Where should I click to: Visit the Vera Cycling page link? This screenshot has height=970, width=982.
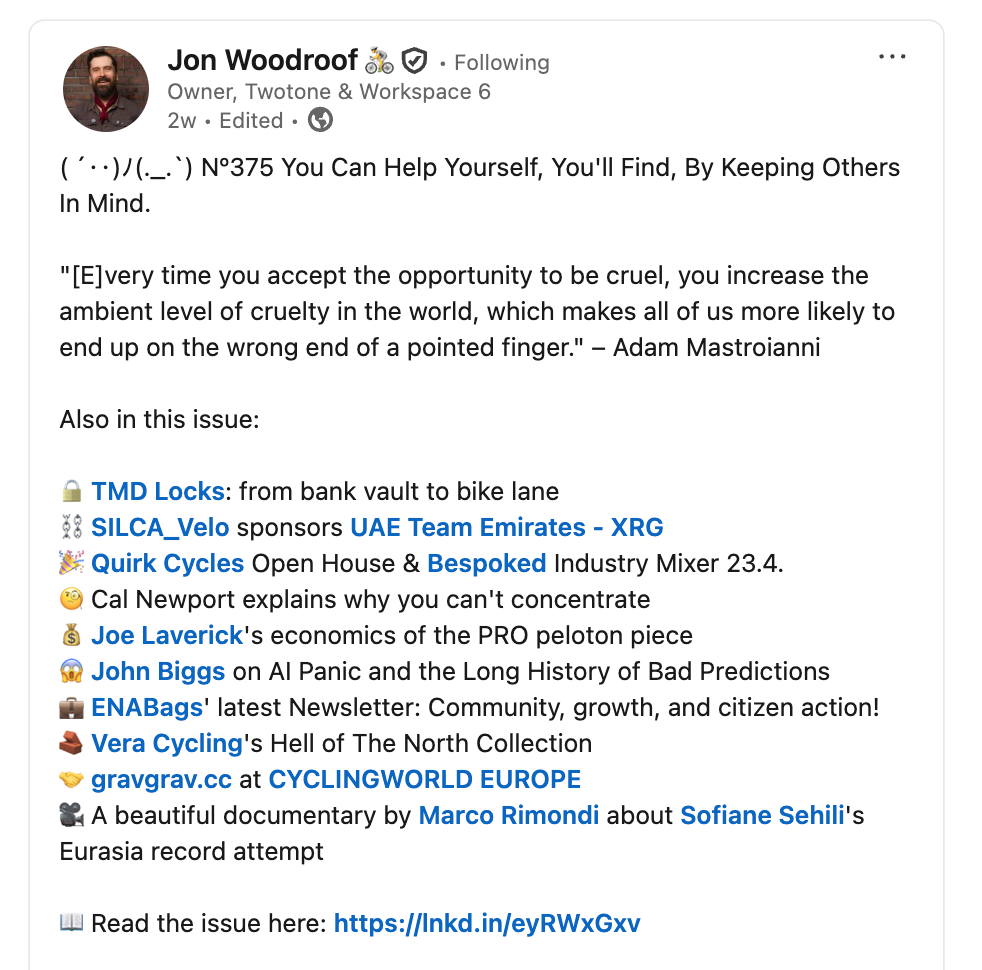click(x=167, y=743)
